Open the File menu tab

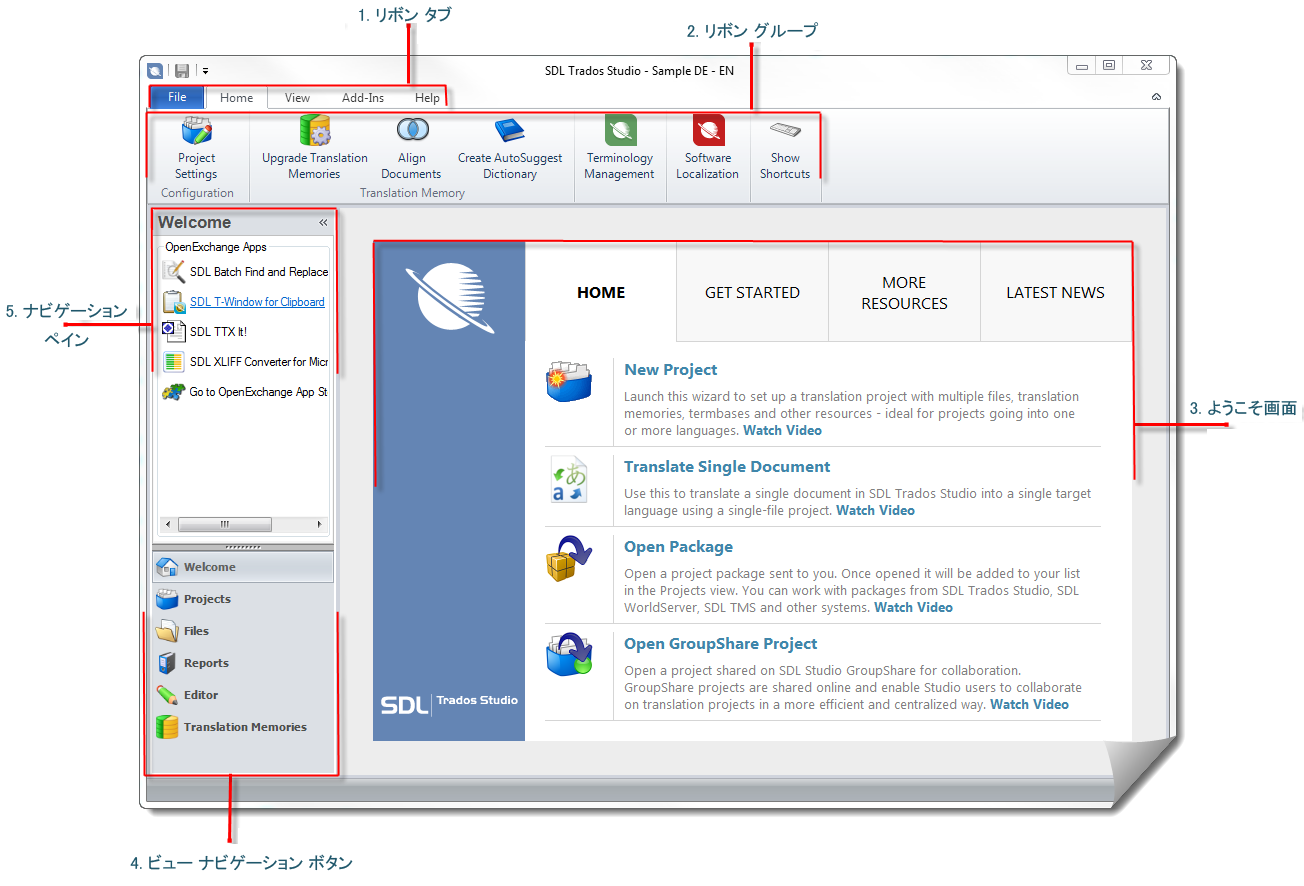point(177,97)
